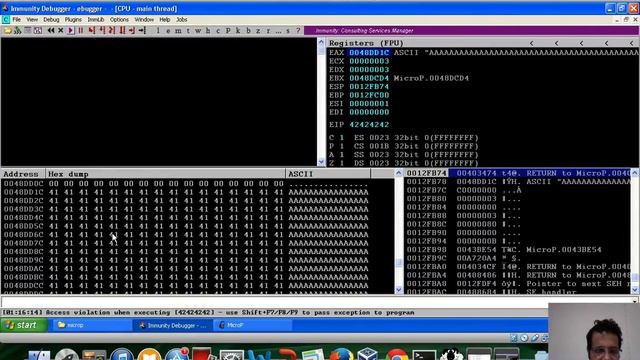This screenshot has width=640, height=360.
Task: Click the Hex dump column header
Action: coord(165,174)
